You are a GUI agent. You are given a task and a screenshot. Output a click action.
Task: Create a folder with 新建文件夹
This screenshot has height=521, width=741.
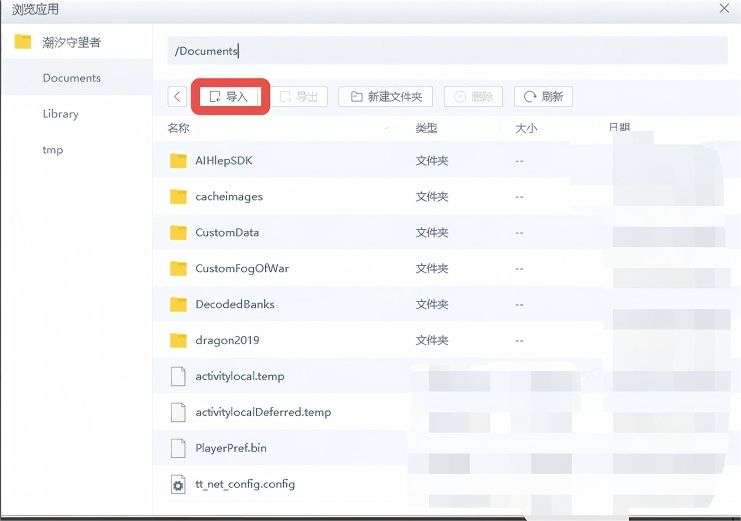coord(386,96)
